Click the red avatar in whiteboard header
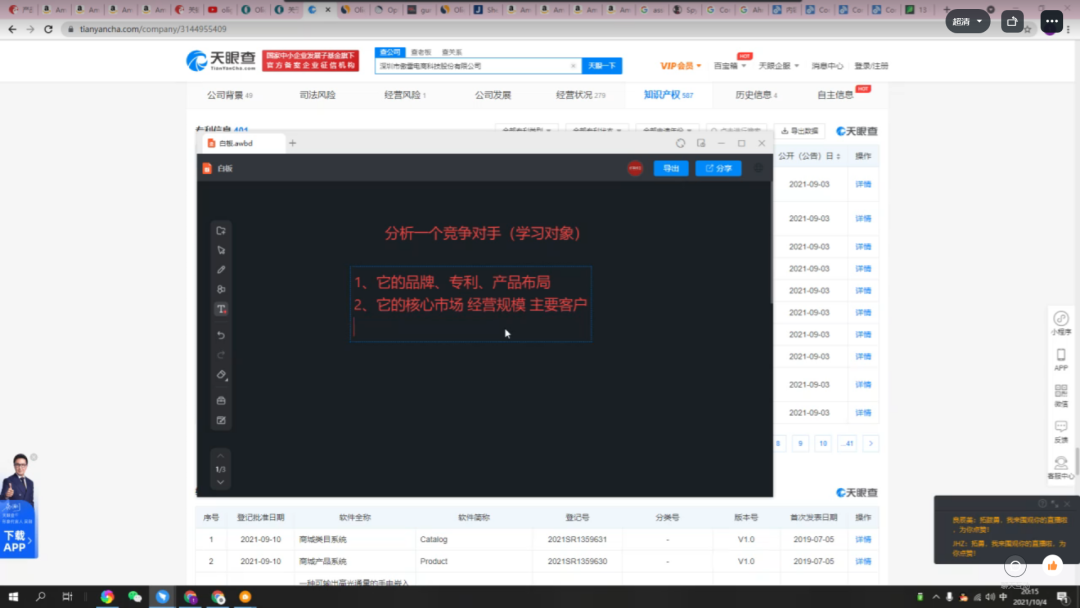 [x=635, y=168]
